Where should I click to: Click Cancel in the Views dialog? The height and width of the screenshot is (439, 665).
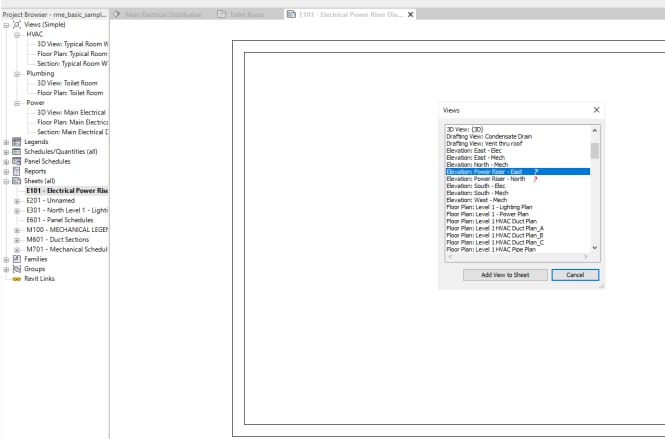(x=574, y=274)
